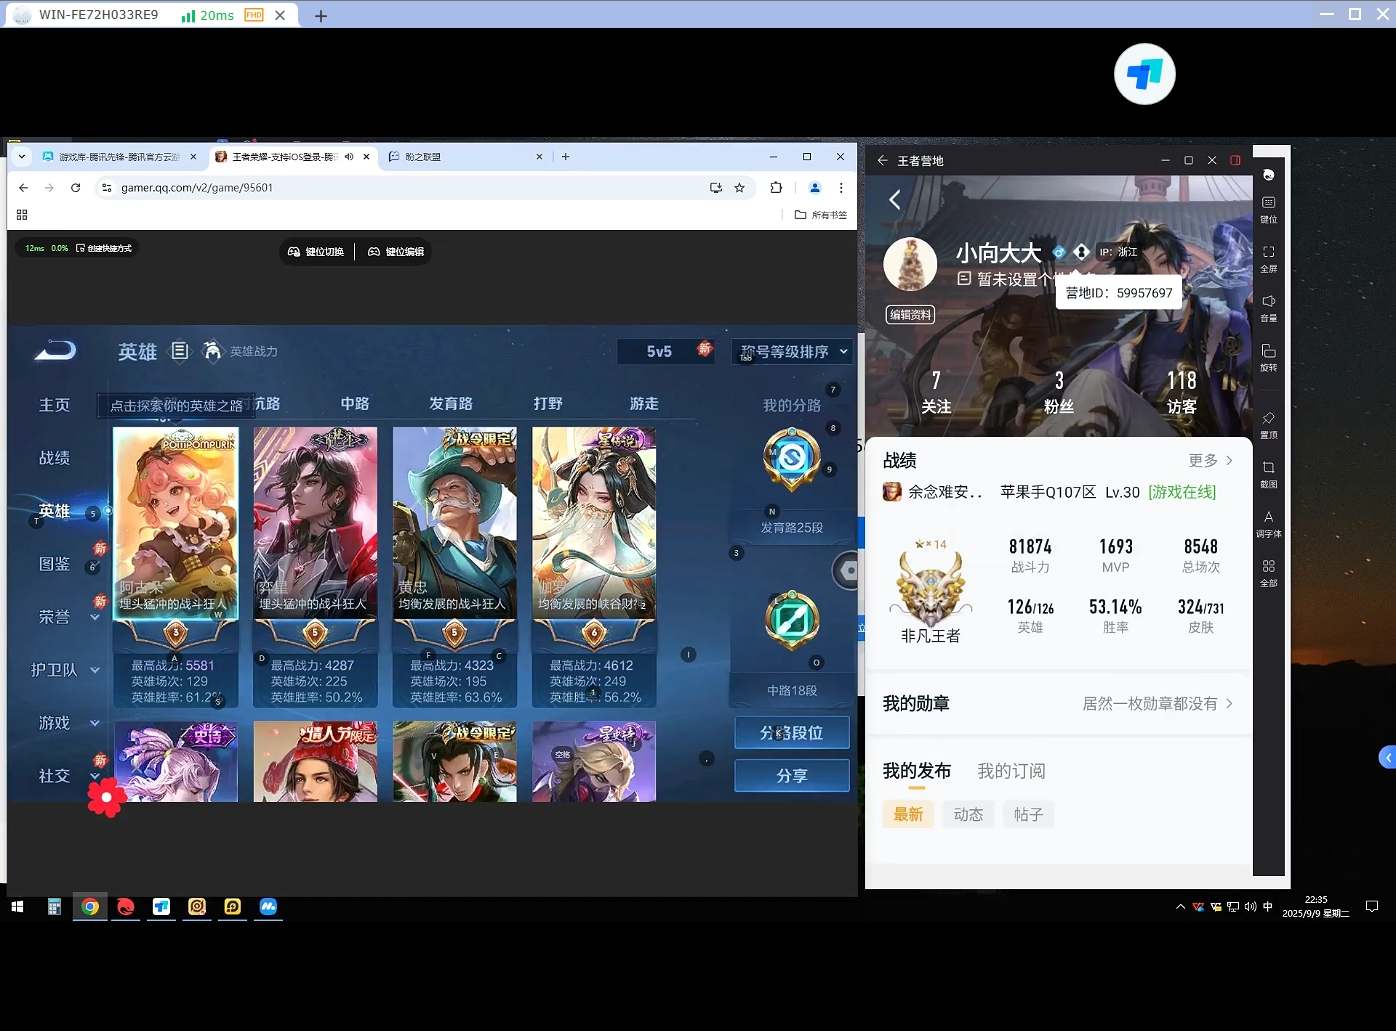Open 主页 in the game sidebar

click(x=55, y=405)
